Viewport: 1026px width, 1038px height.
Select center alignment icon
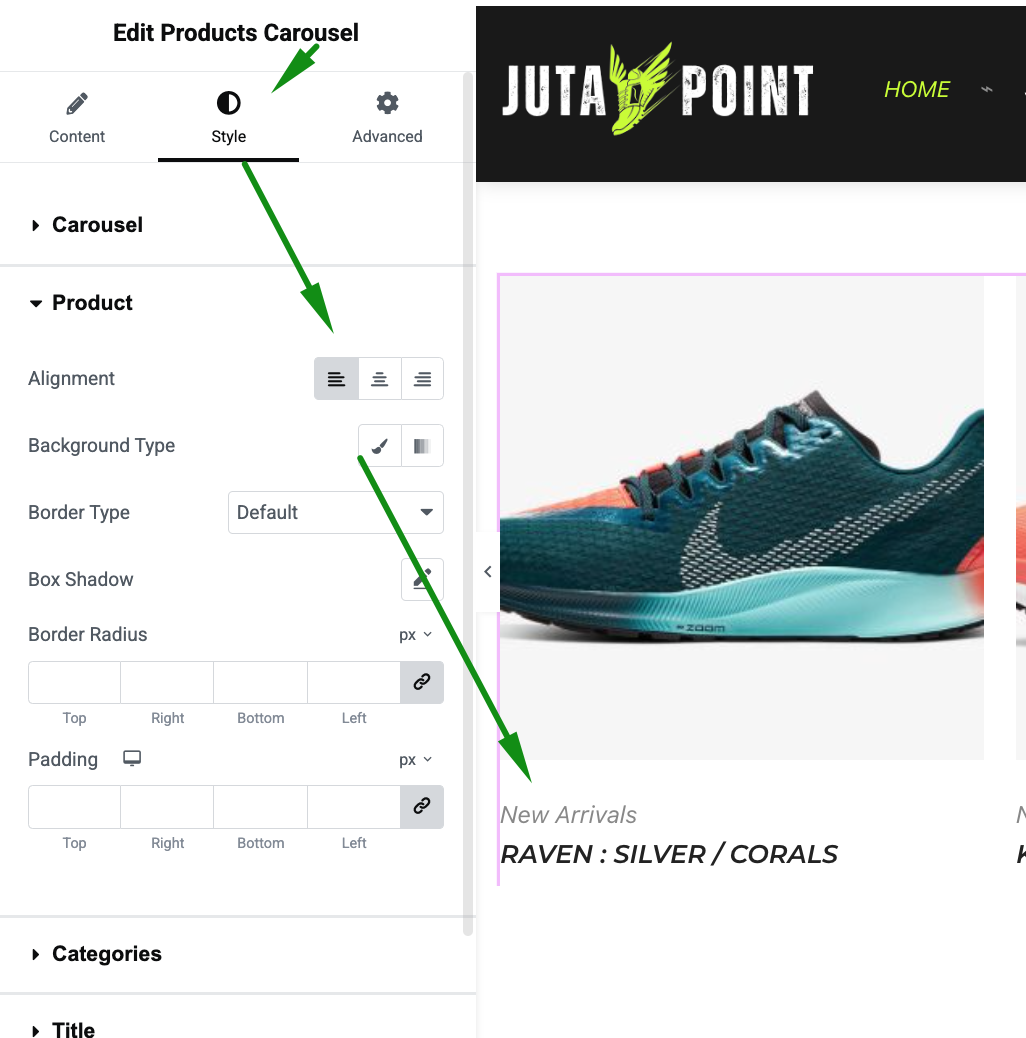tap(379, 379)
